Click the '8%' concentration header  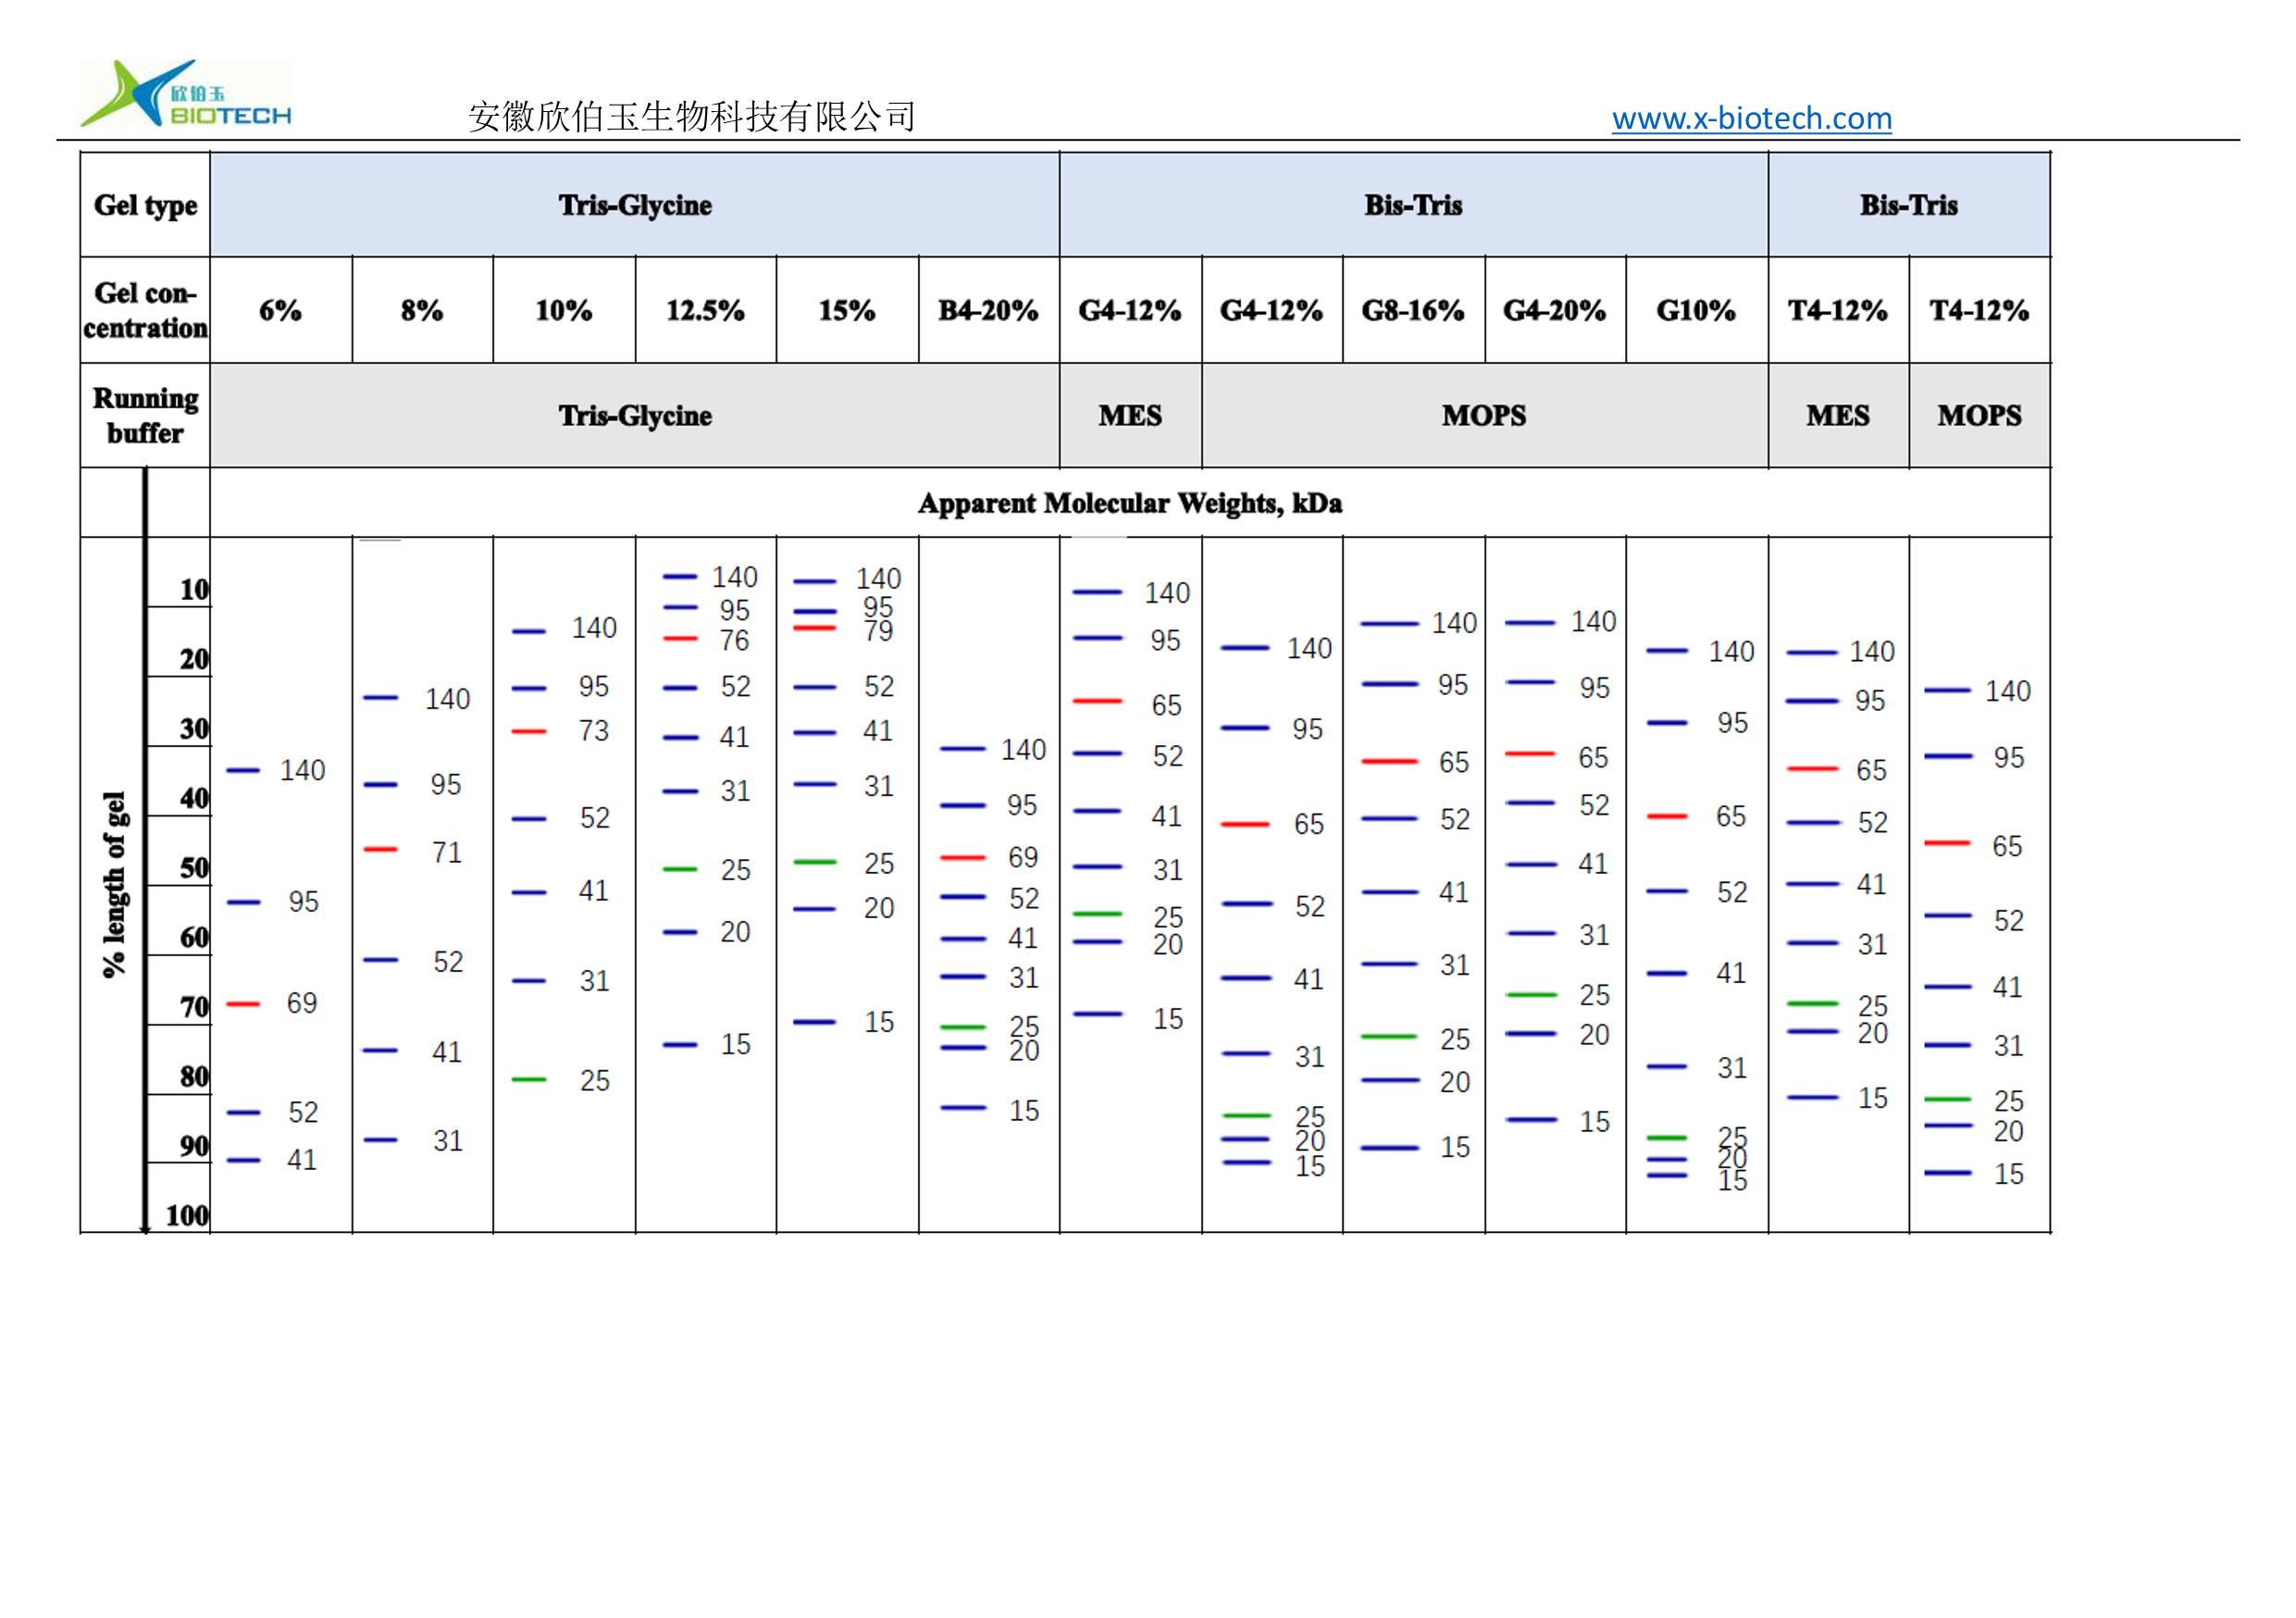pos(422,310)
